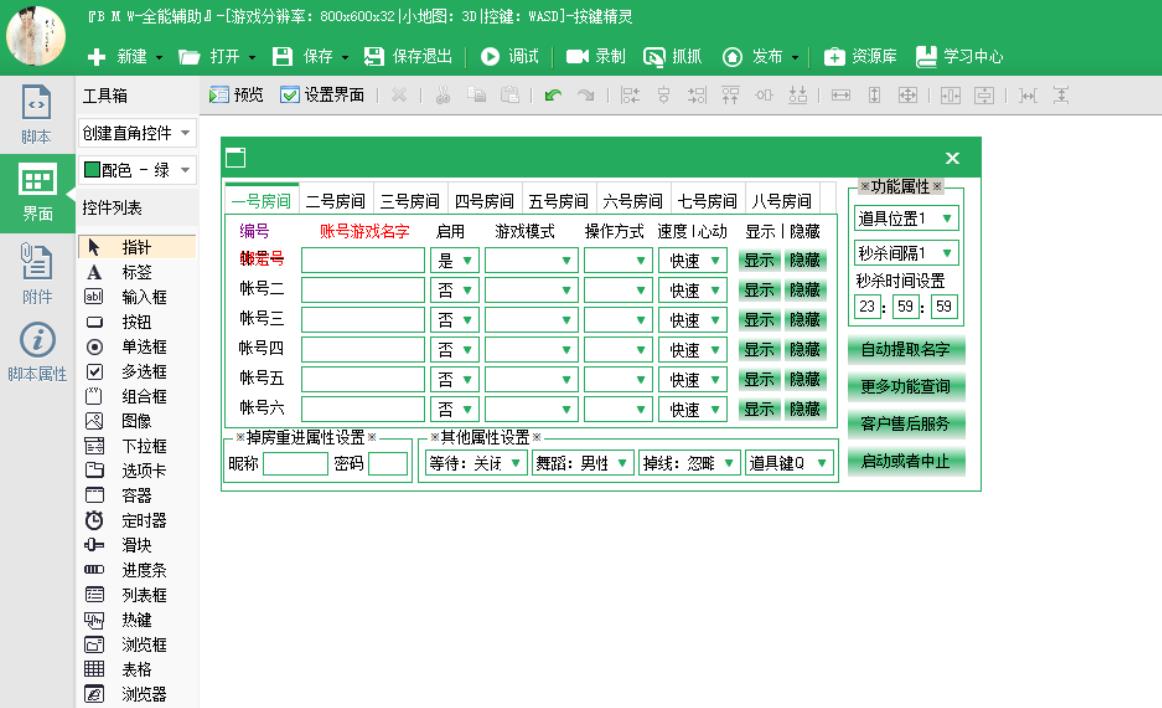Toggle the 设置界面 checkbox
The height and width of the screenshot is (708, 1162).
[288, 96]
